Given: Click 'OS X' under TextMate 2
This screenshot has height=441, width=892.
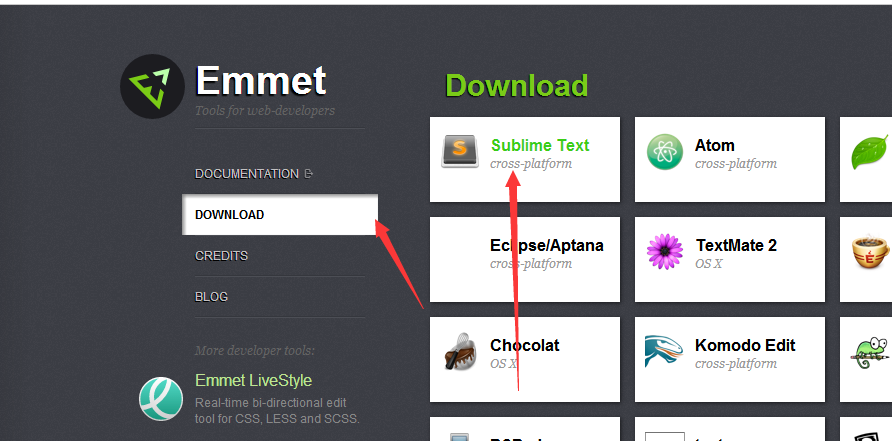Looking at the screenshot, I should point(708,264).
